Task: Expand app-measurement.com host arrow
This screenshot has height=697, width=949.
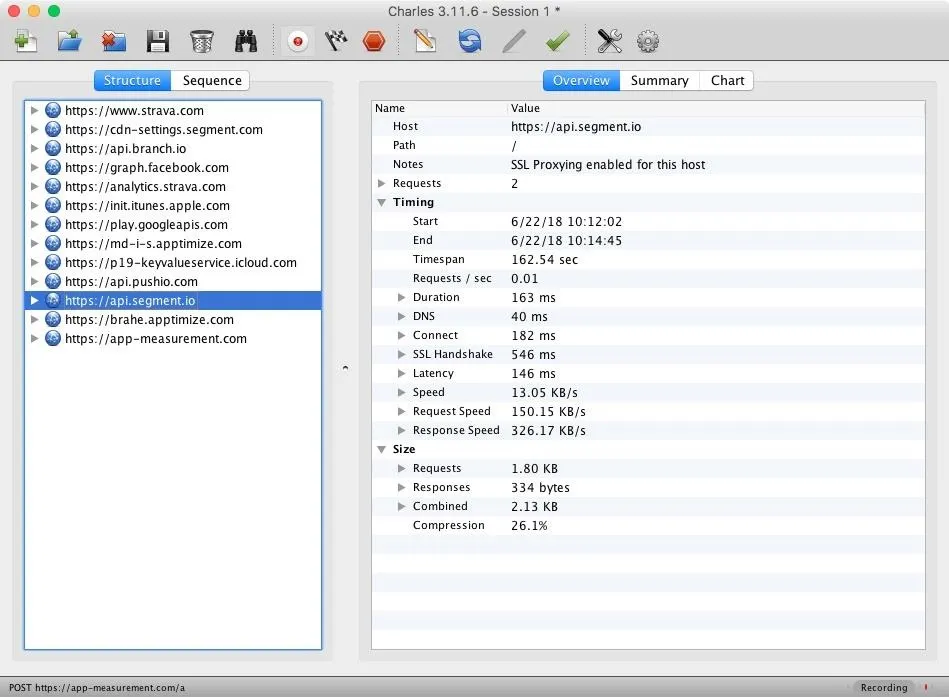Action: tap(34, 338)
